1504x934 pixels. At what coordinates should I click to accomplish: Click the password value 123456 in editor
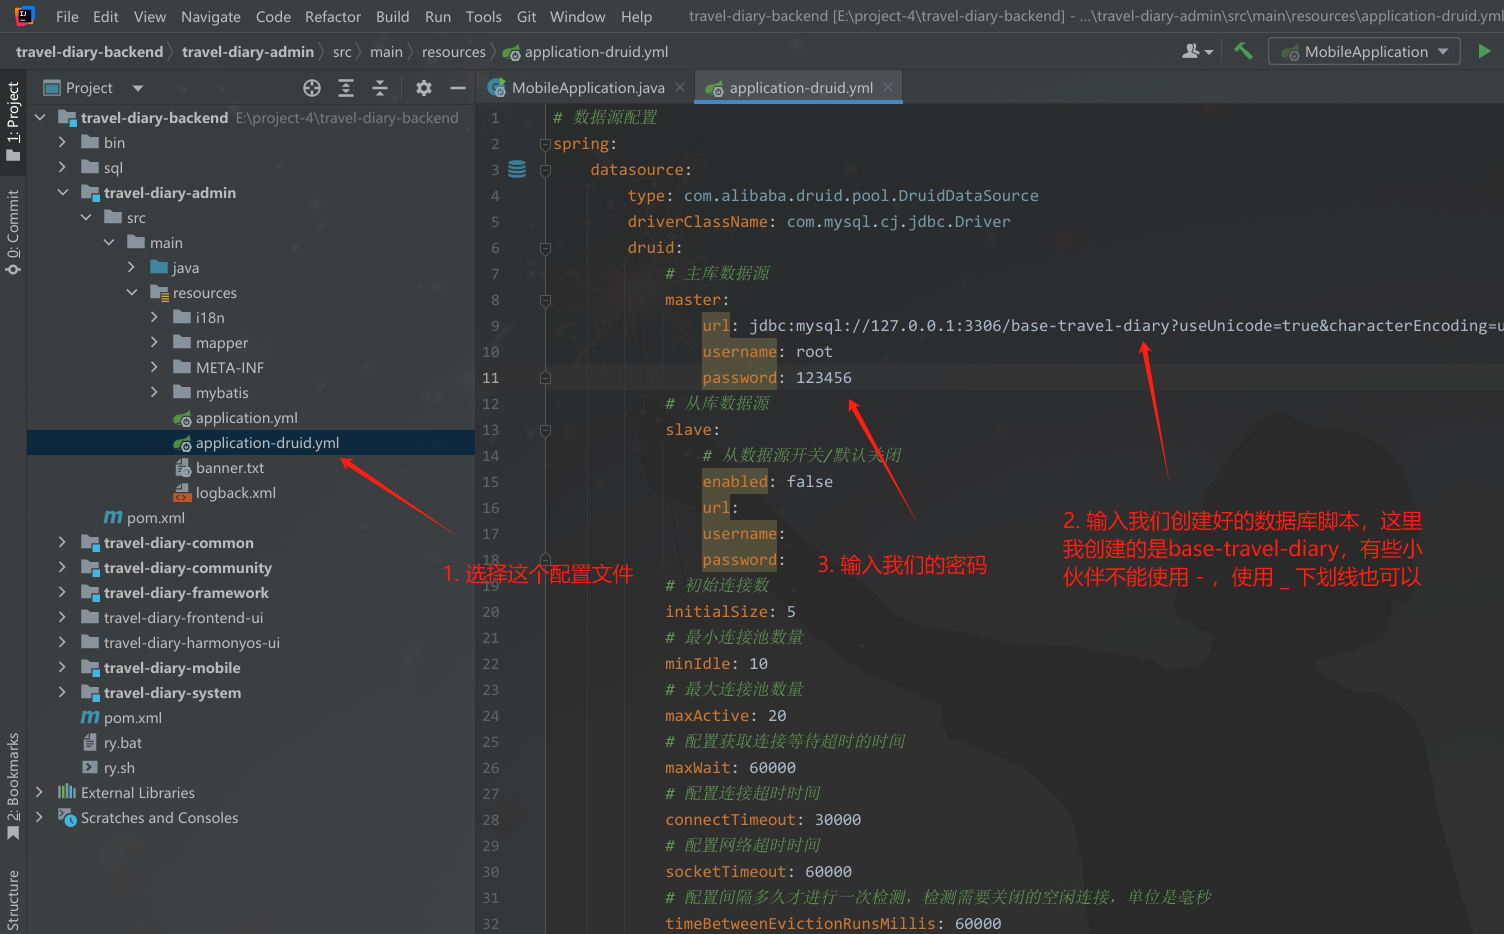[823, 378]
